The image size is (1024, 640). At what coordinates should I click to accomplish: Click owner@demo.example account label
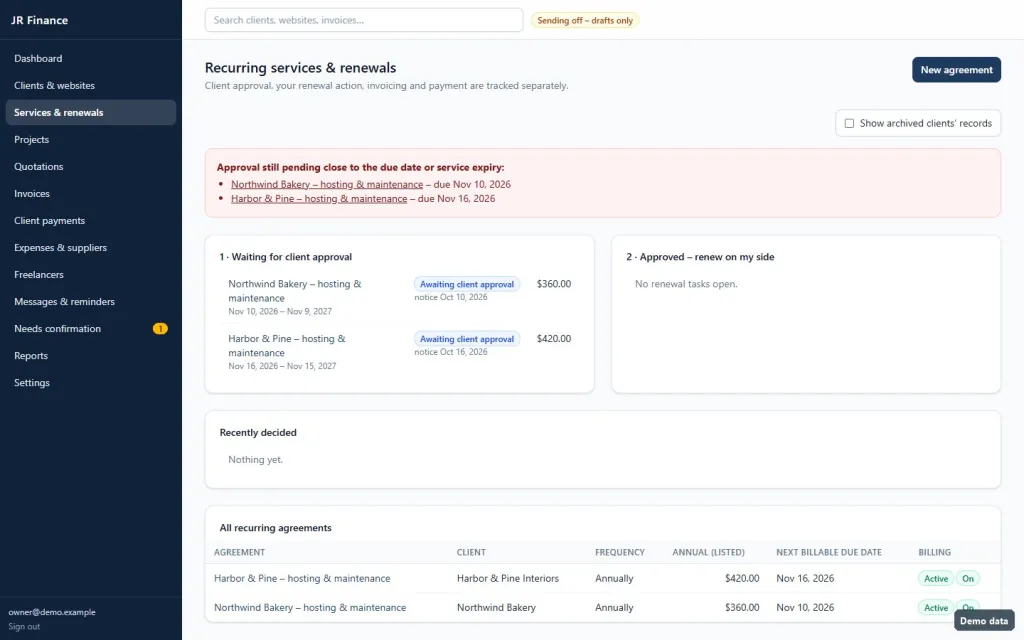(52, 613)
